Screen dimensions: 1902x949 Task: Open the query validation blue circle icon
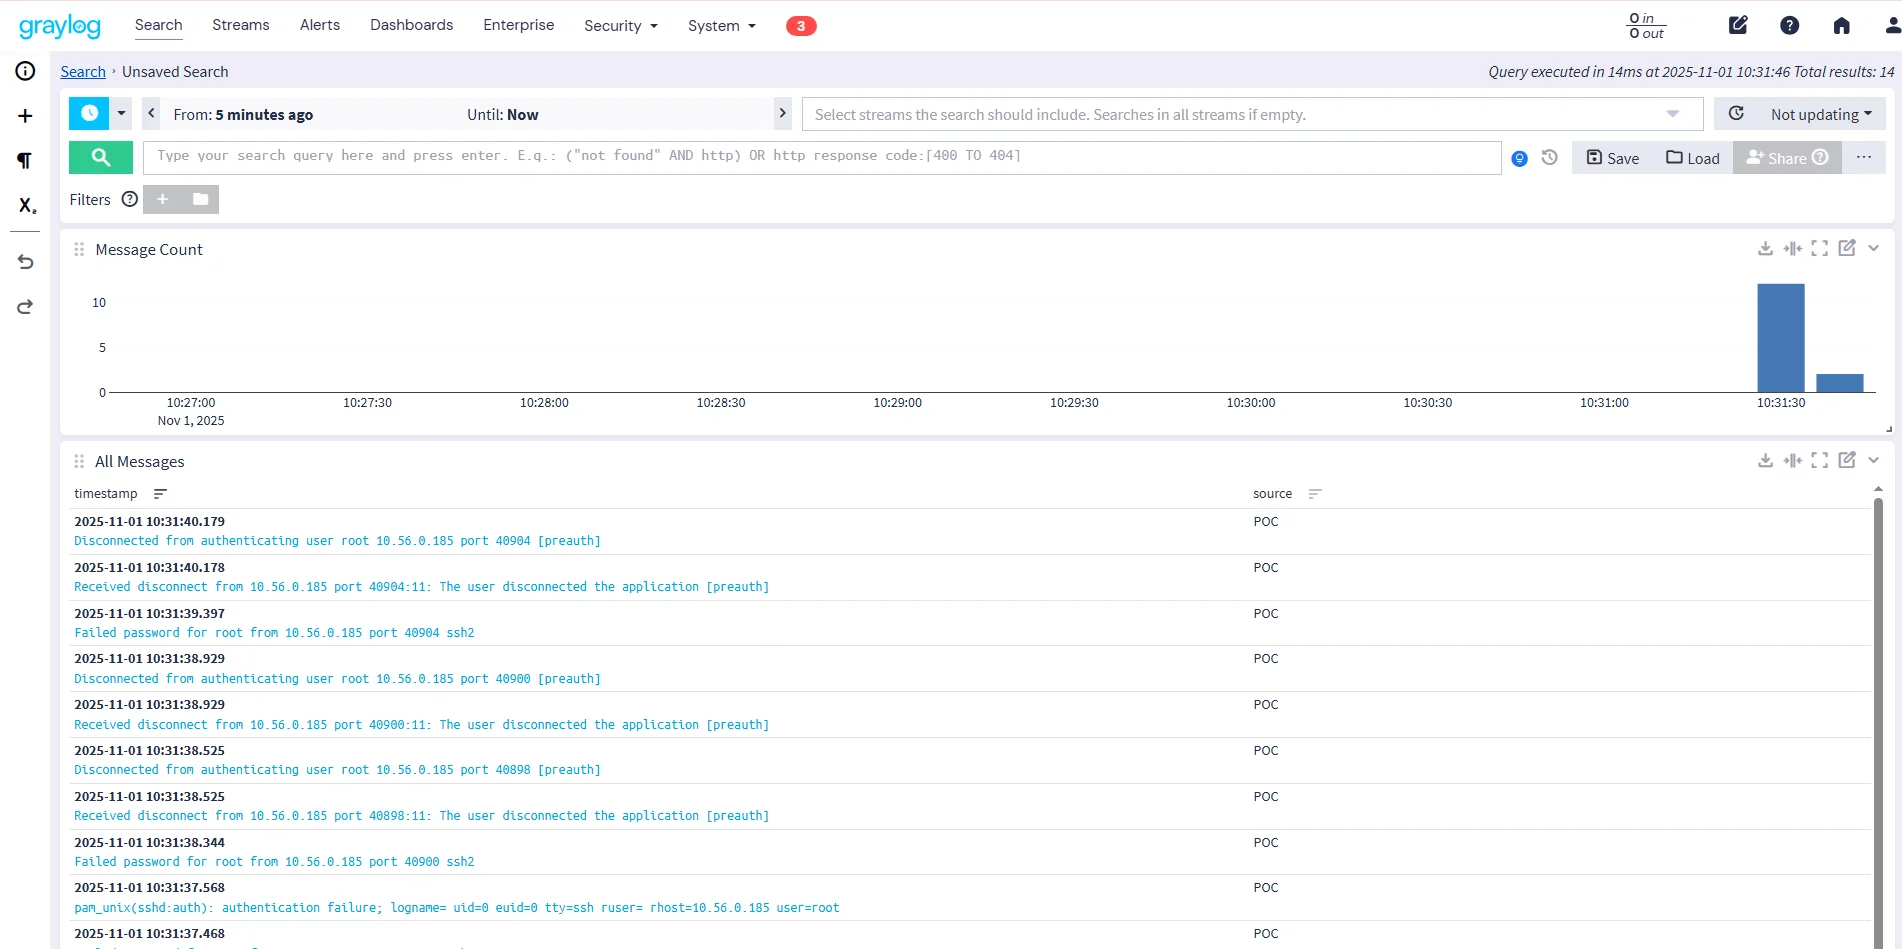point(1519,158)
